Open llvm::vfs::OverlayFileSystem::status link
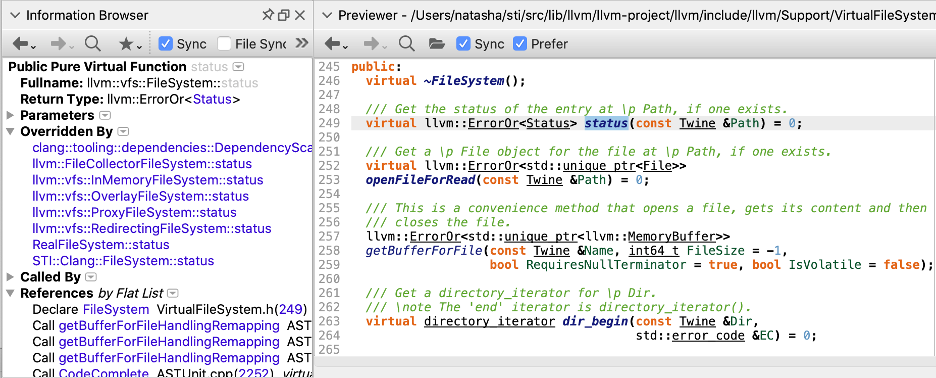 (x=140, y=196)
